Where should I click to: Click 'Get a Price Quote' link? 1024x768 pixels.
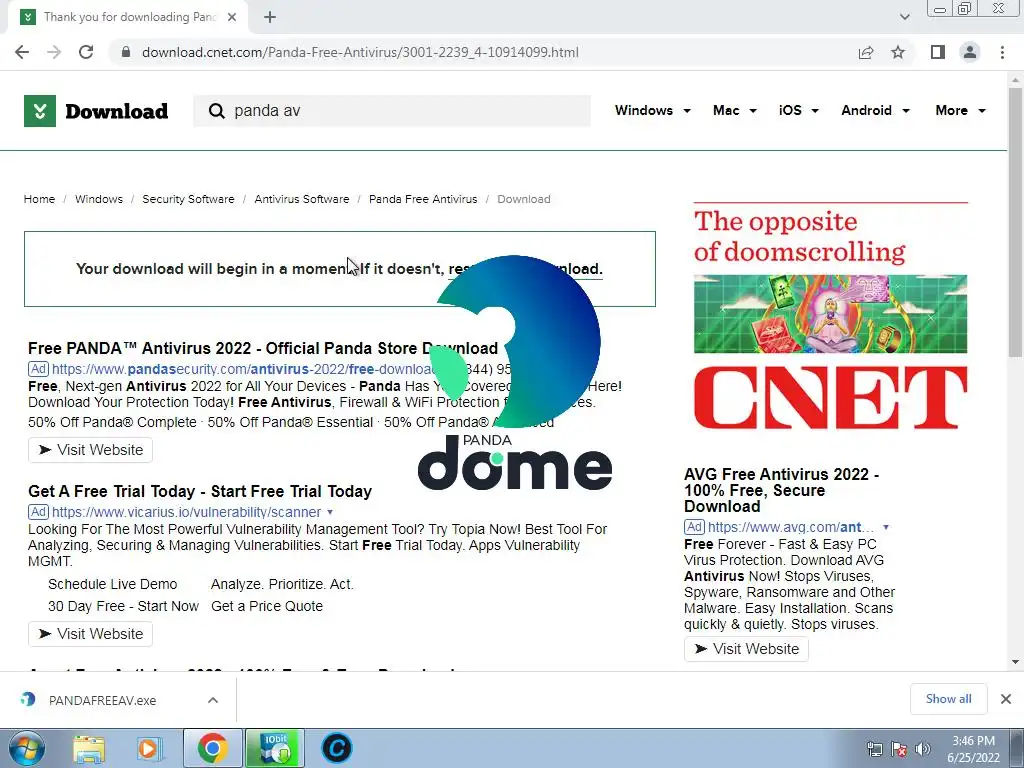[266, 606]
